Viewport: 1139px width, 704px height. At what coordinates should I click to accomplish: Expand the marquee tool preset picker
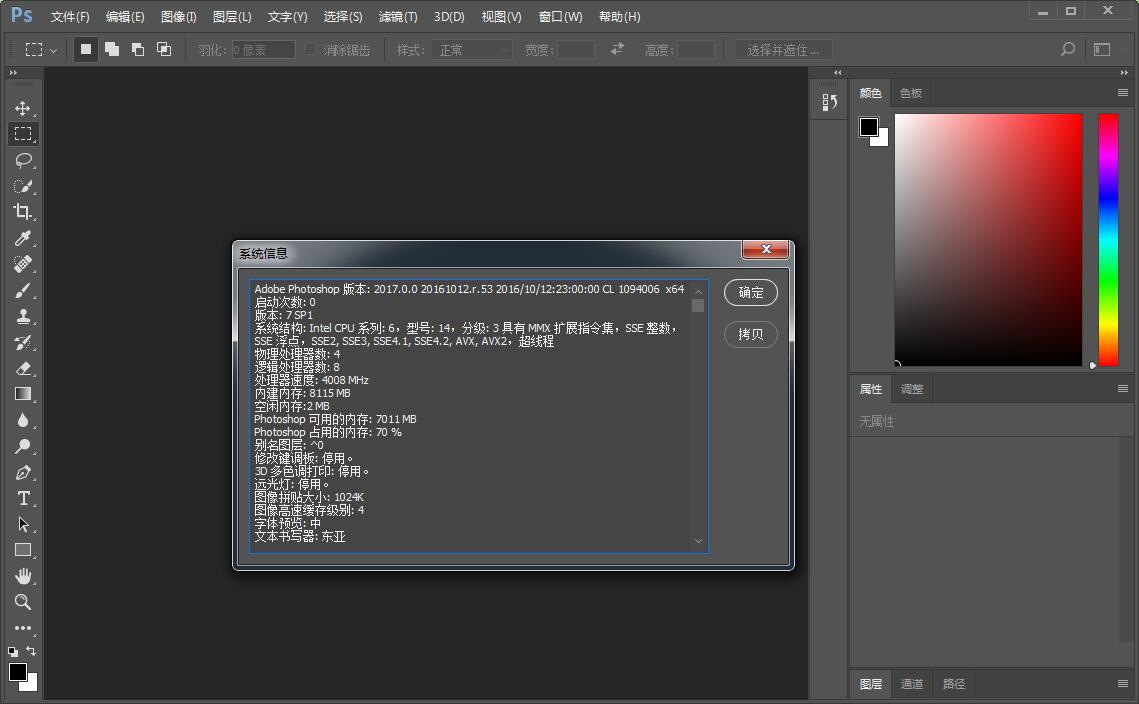coord(53,50)
